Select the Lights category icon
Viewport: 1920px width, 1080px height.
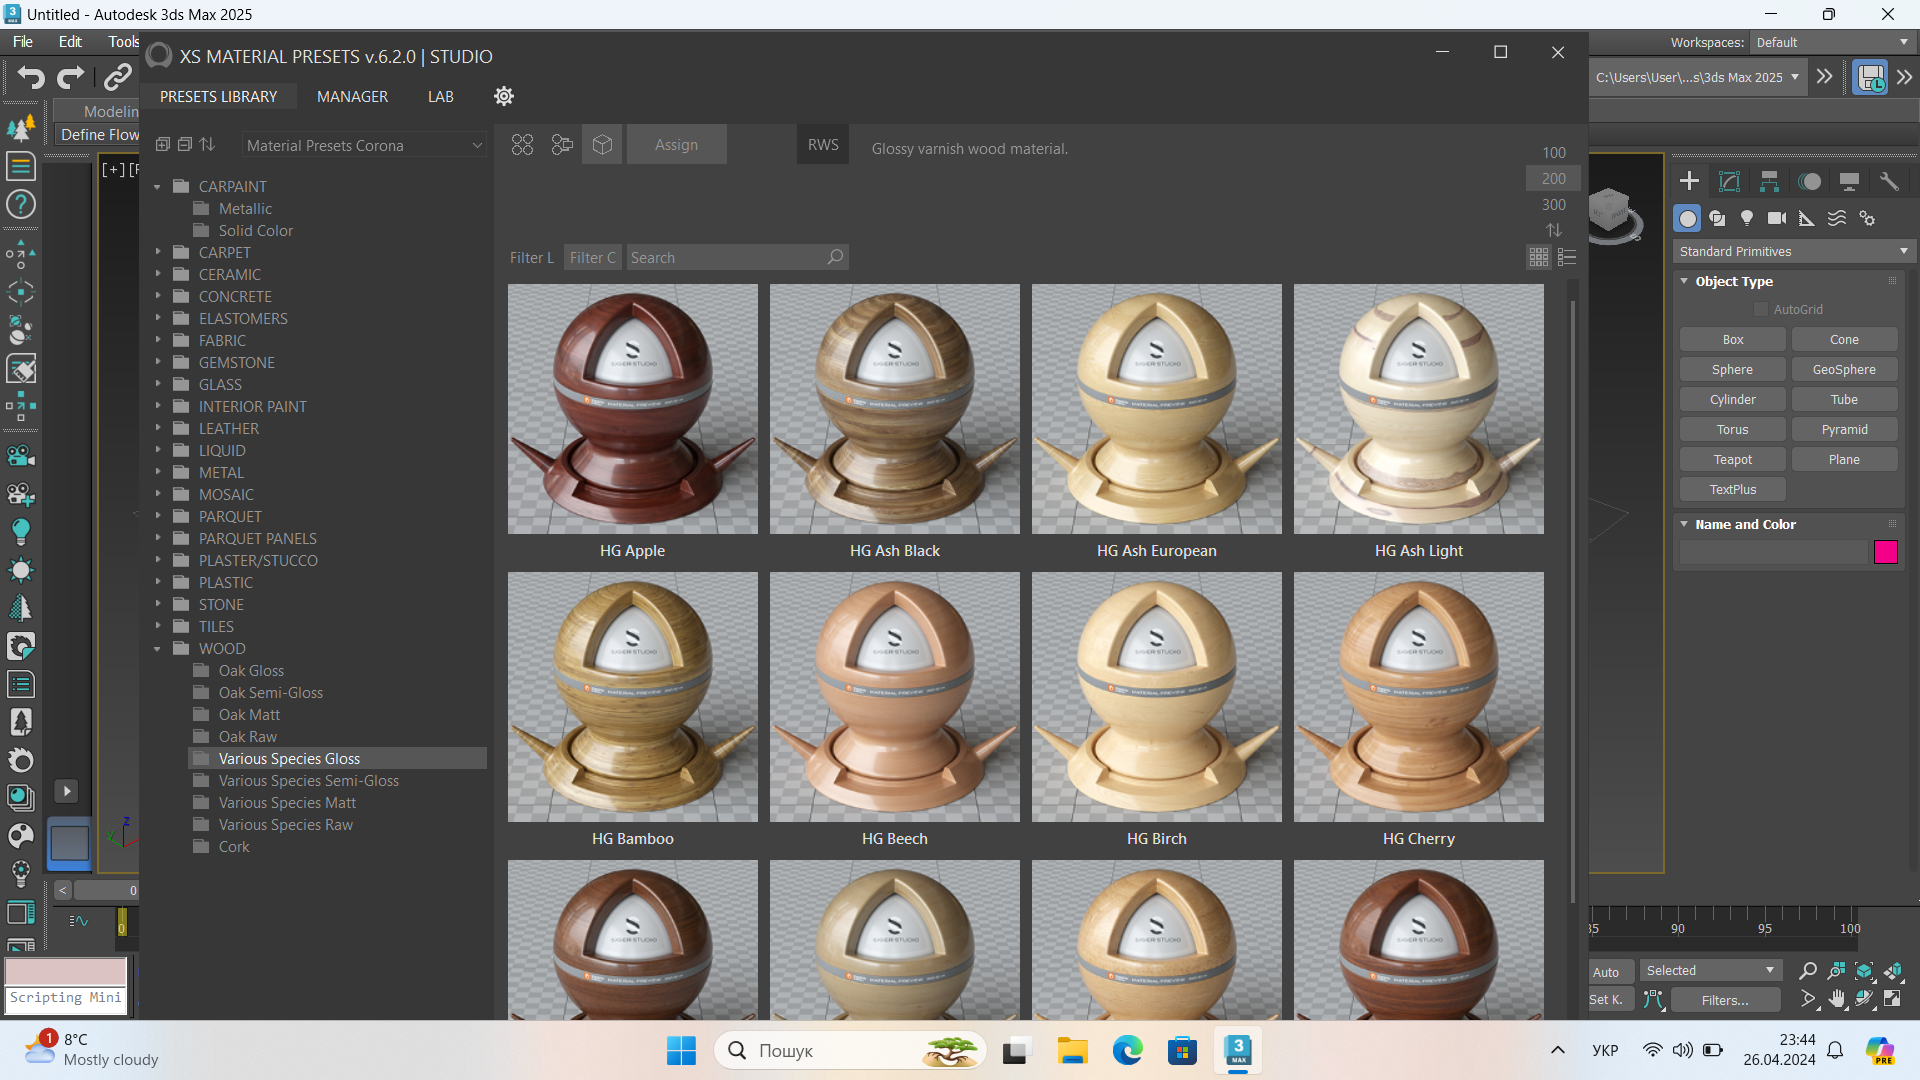[x=1747, y=218]
